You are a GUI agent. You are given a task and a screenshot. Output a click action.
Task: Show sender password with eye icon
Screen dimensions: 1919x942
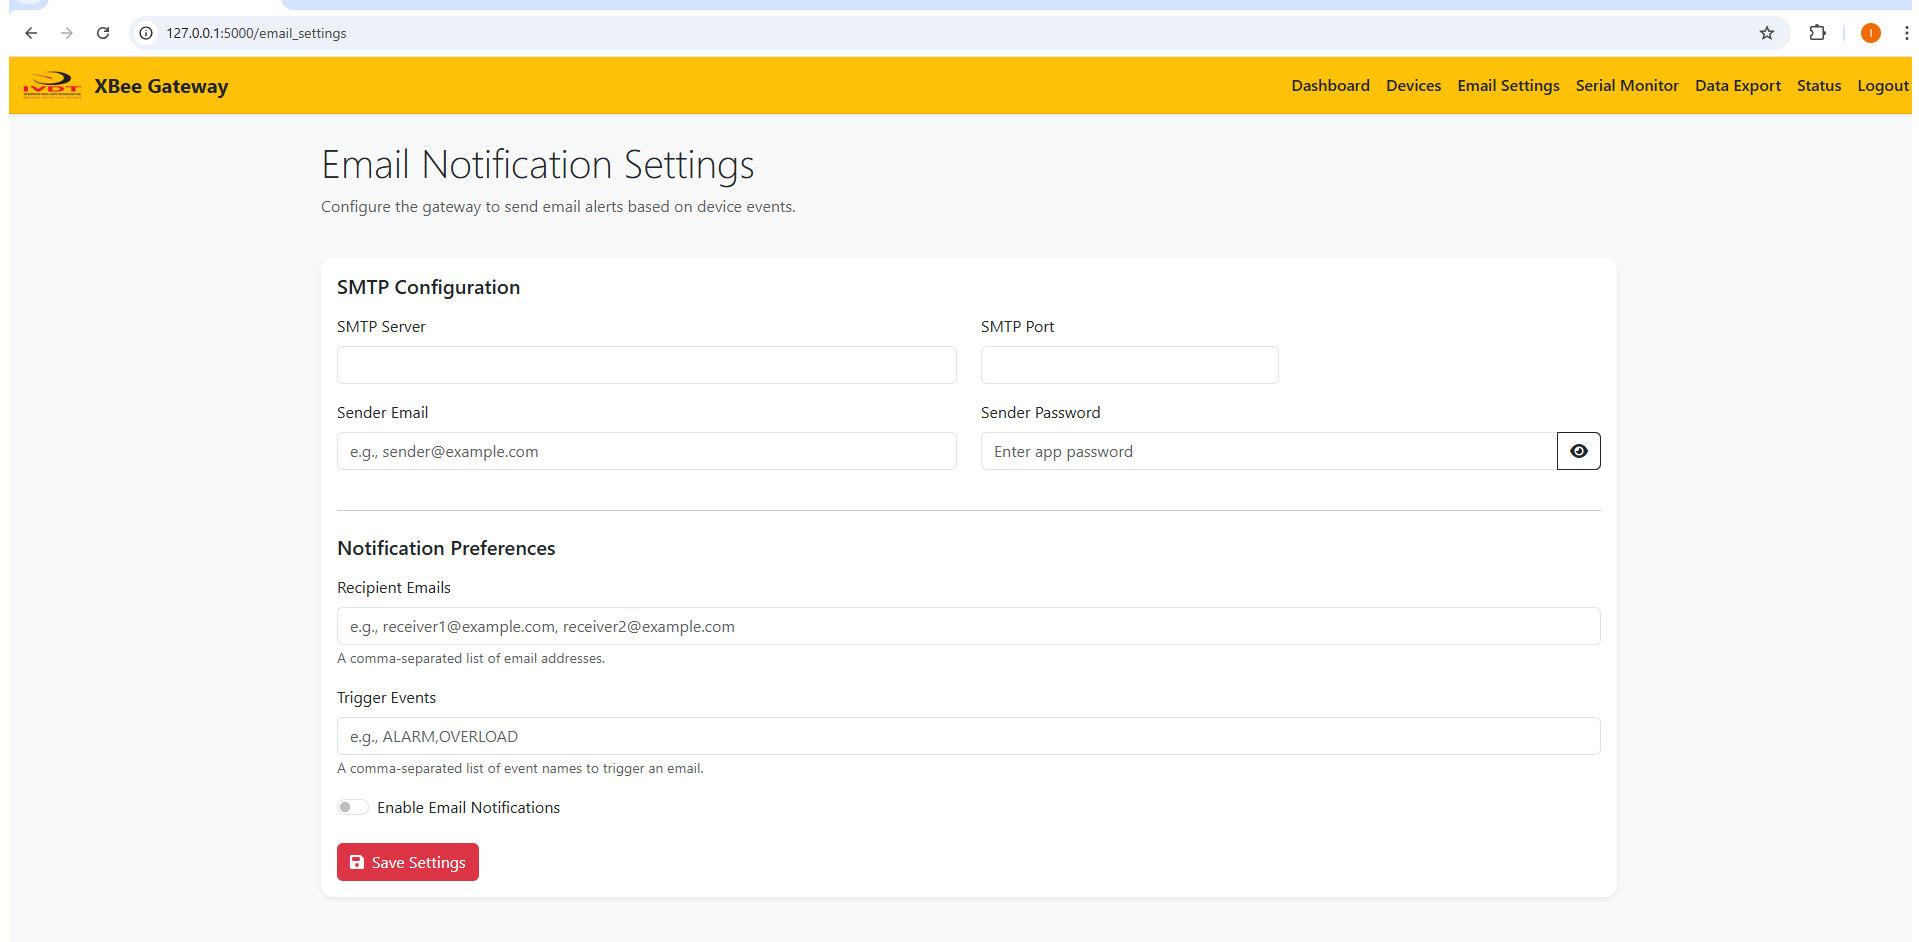(x=1578, y=451)
